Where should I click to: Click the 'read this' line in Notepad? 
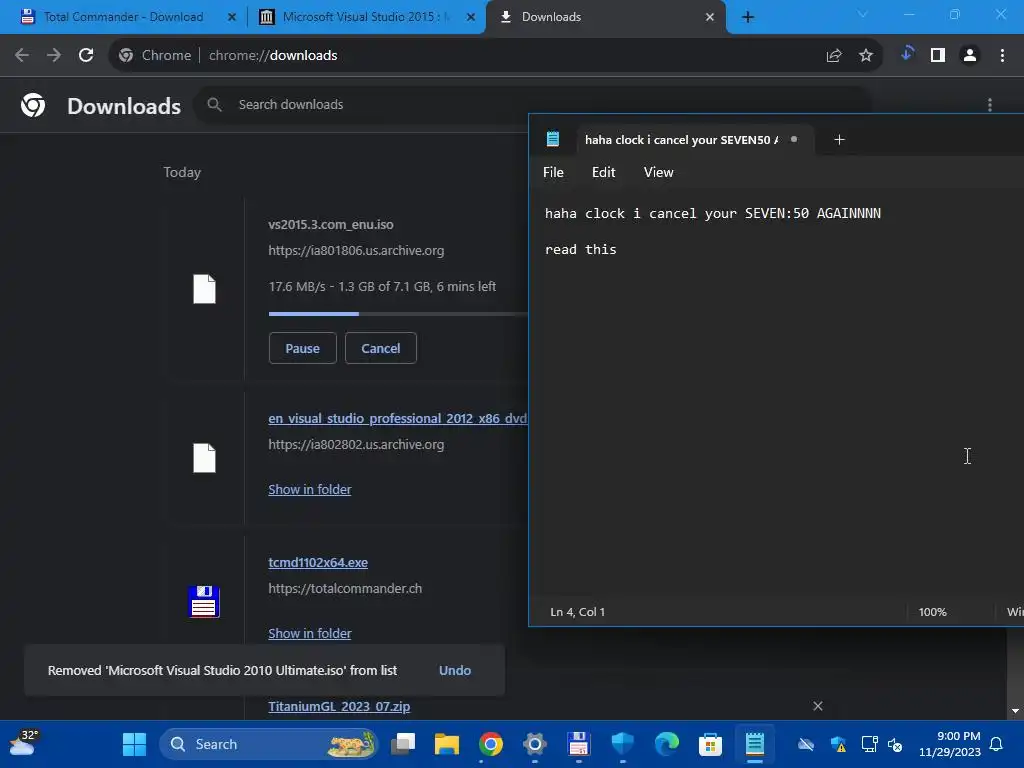pos(581,249)
